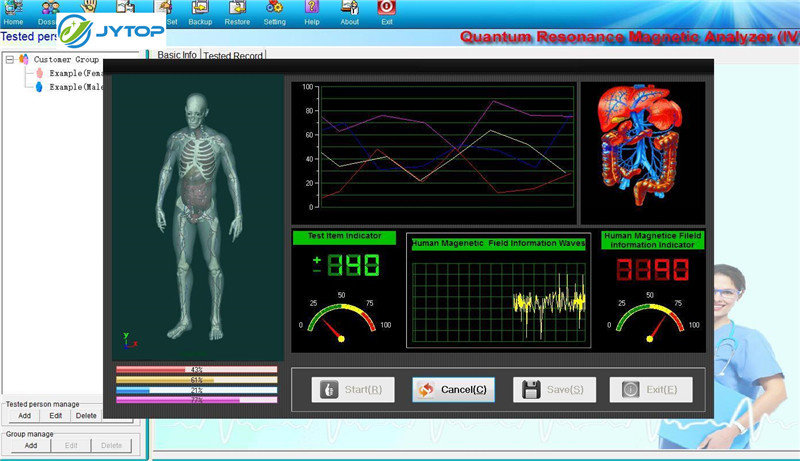Open the Home toolbar item

[13, 13]
